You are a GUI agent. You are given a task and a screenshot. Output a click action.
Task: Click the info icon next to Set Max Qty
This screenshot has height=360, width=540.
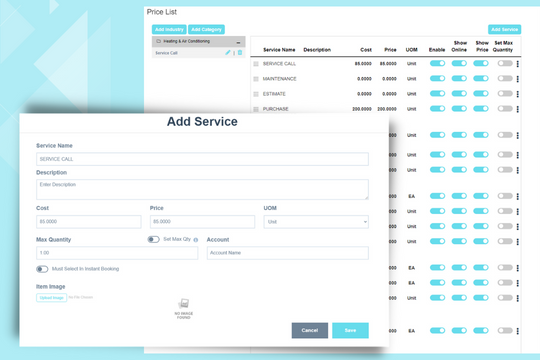(x=196, y=240)
